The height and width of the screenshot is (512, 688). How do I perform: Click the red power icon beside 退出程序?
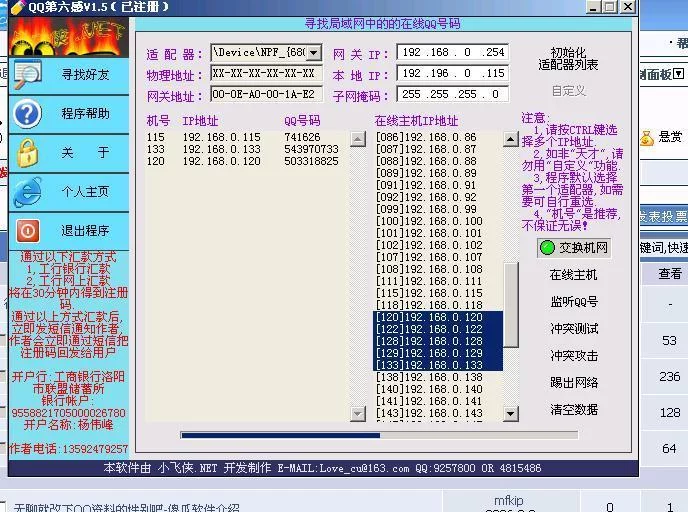click(x=27, y=231)
